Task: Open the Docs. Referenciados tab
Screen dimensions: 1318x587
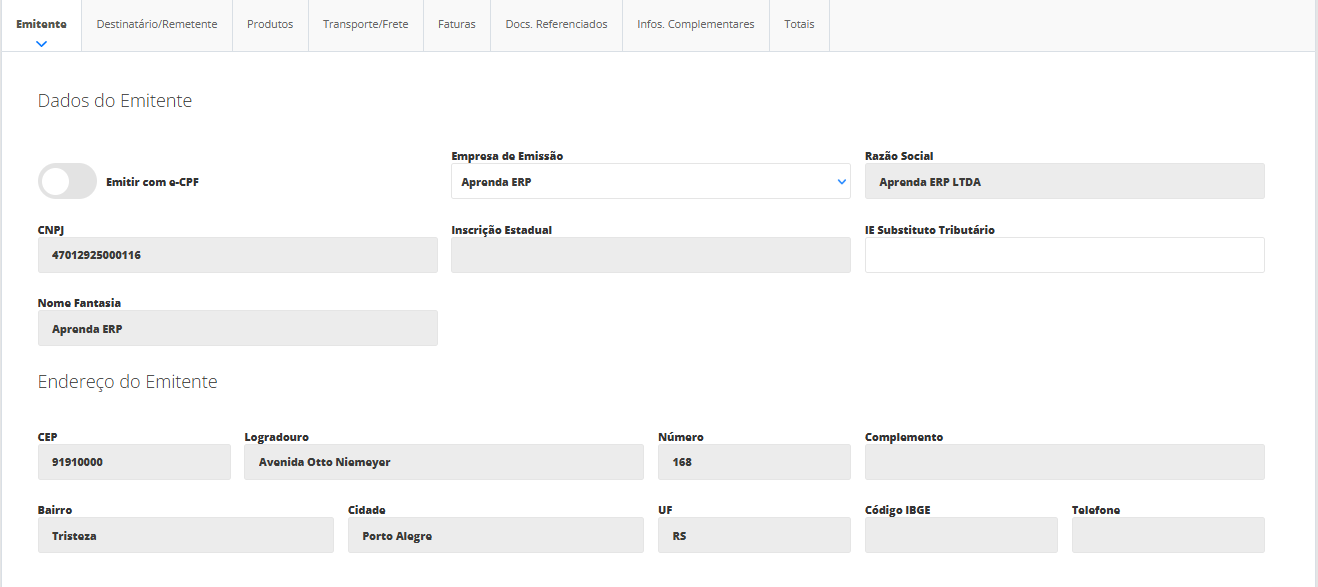Action: coord(556,24)
